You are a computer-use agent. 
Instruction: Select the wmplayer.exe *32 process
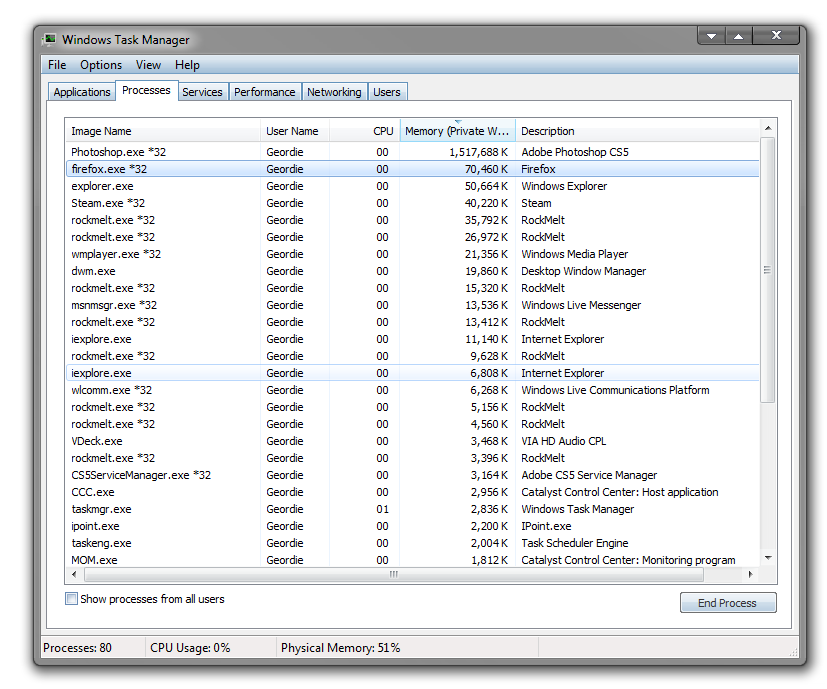[412, 254]
